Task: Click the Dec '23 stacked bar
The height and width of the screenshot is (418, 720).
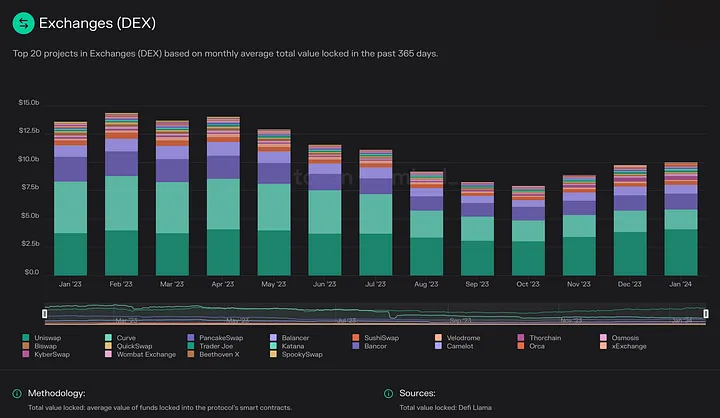Action: [630, 220]
